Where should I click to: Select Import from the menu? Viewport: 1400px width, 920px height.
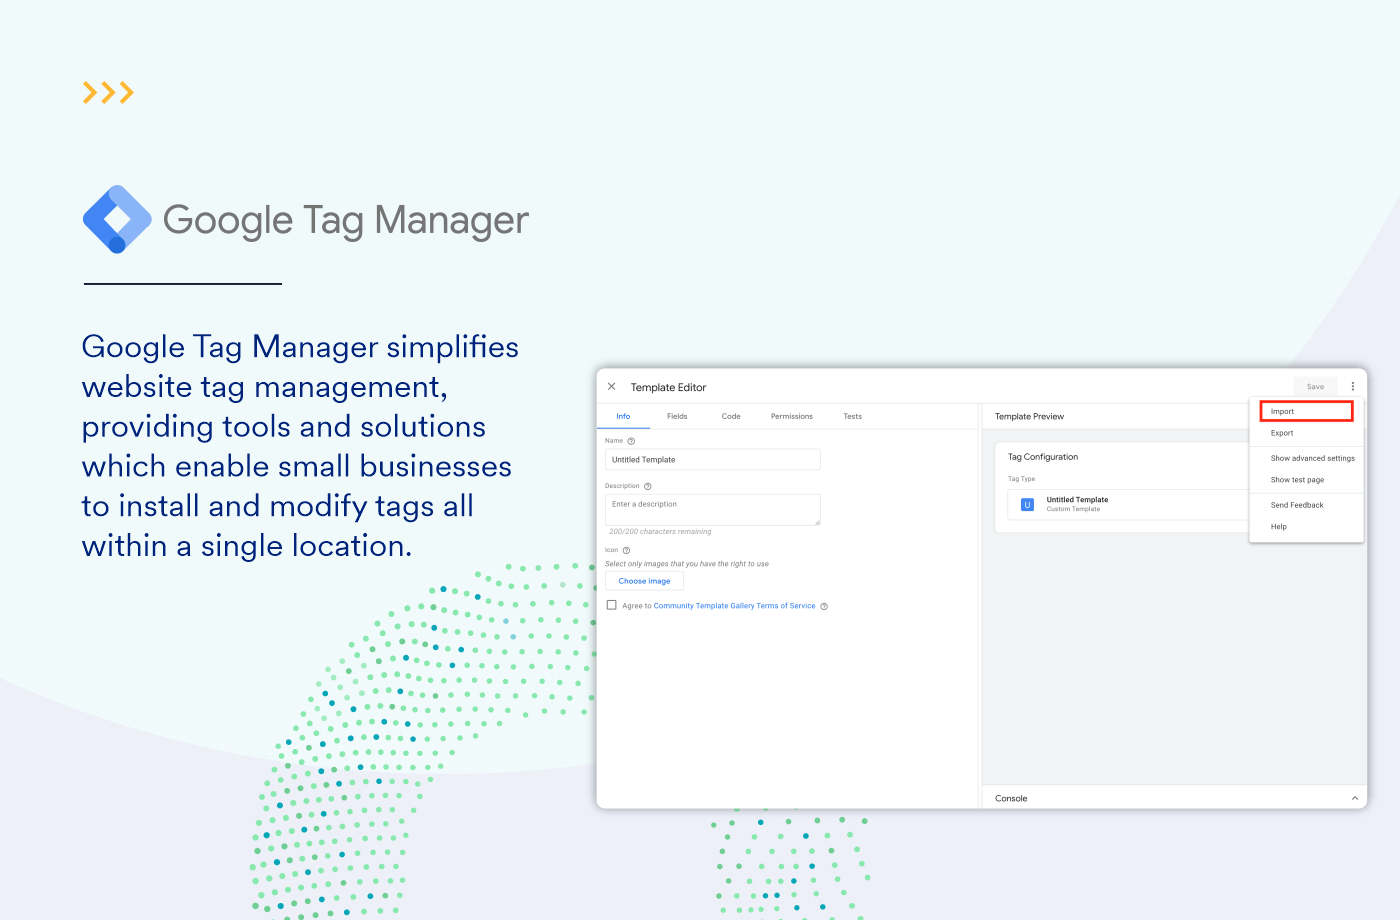click(1306, 411)
